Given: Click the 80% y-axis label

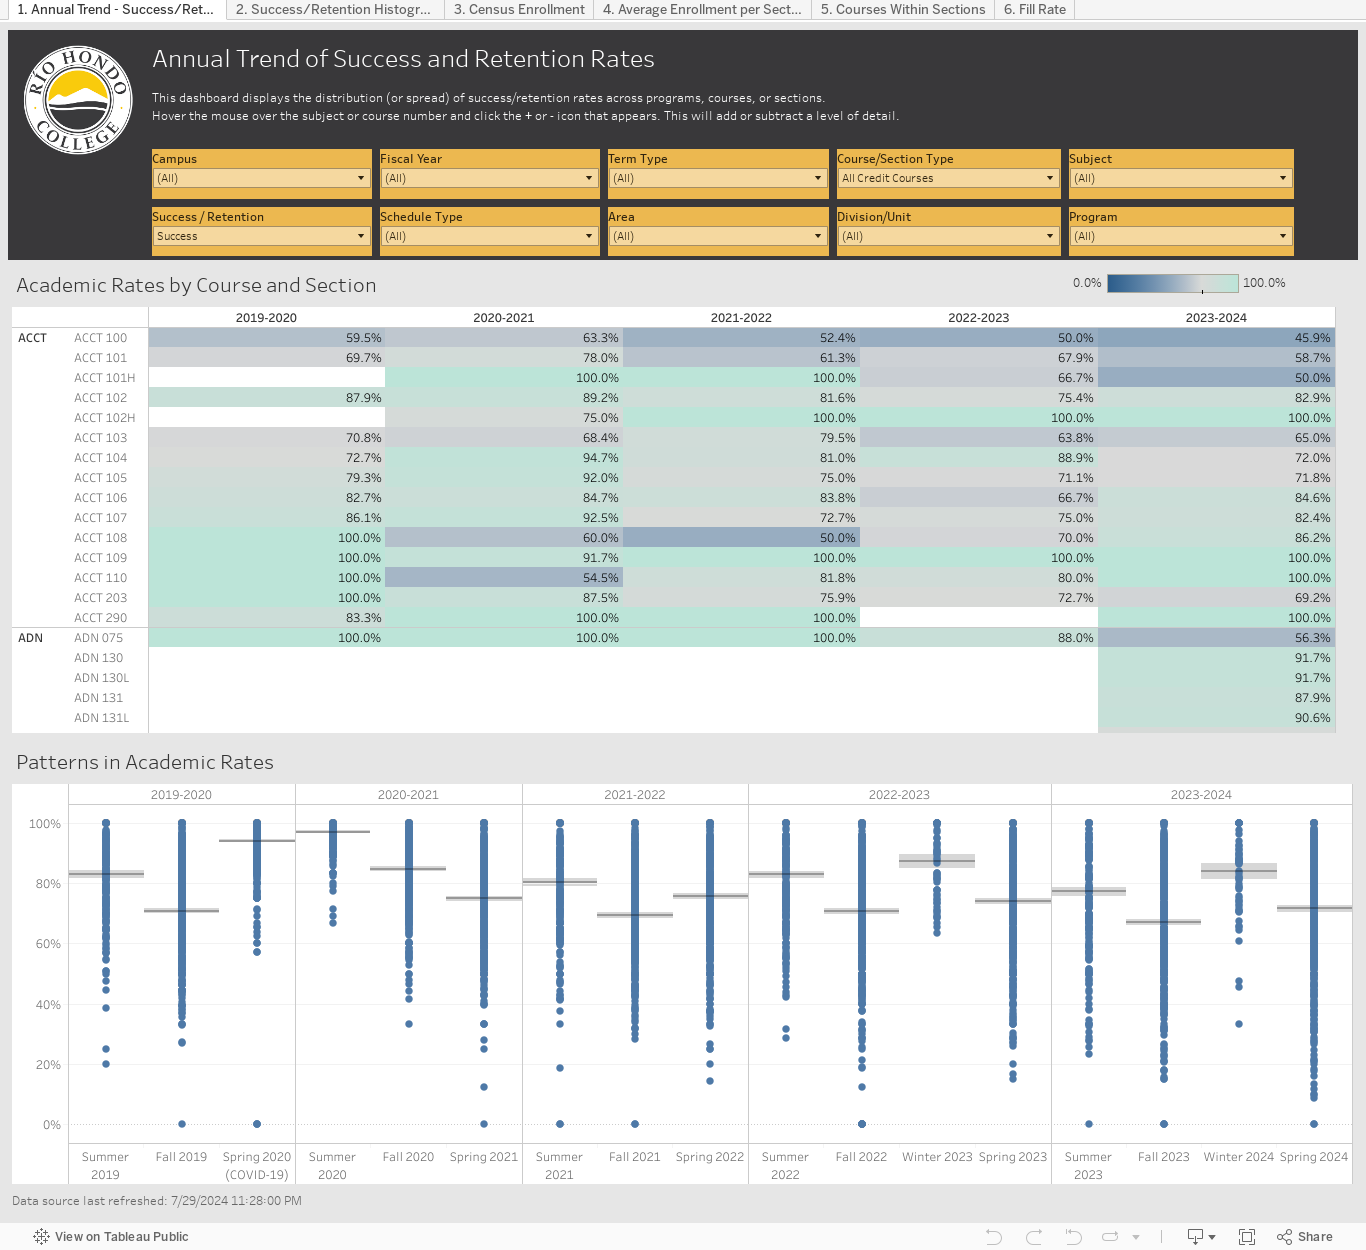Looking at the screenshot, I should [48, 884].
